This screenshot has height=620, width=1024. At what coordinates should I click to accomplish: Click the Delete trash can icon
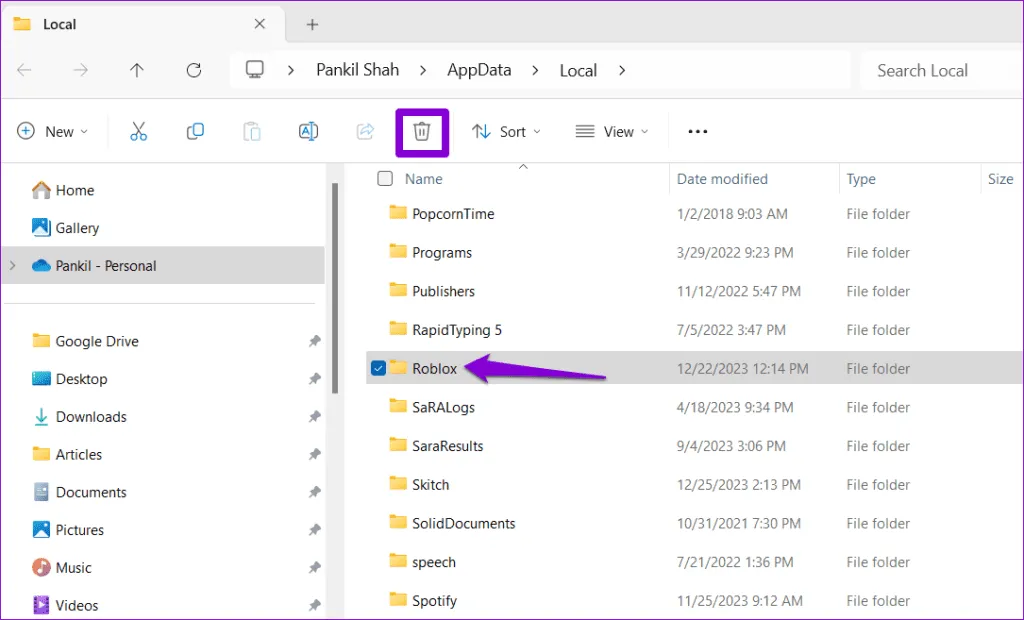422,132
